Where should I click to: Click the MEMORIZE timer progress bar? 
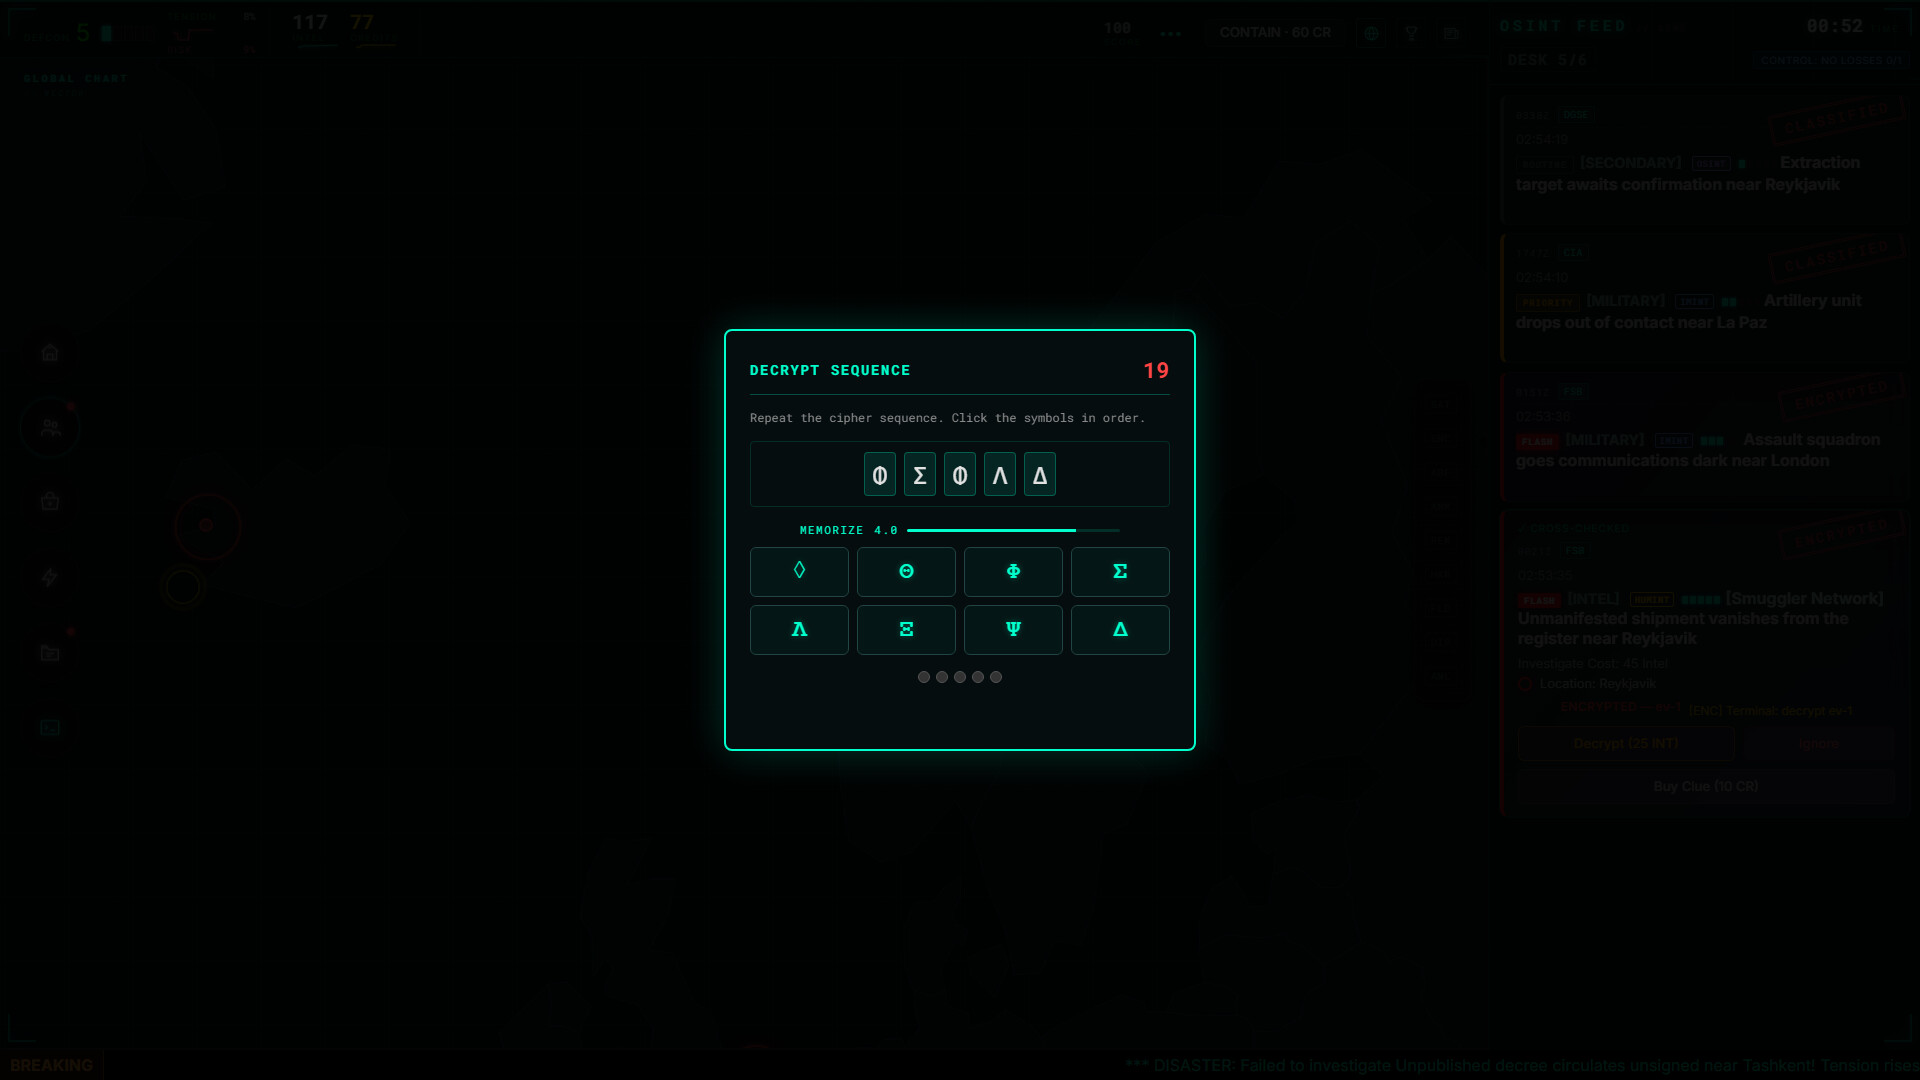pyautogui.click(x=1013, y=530)
